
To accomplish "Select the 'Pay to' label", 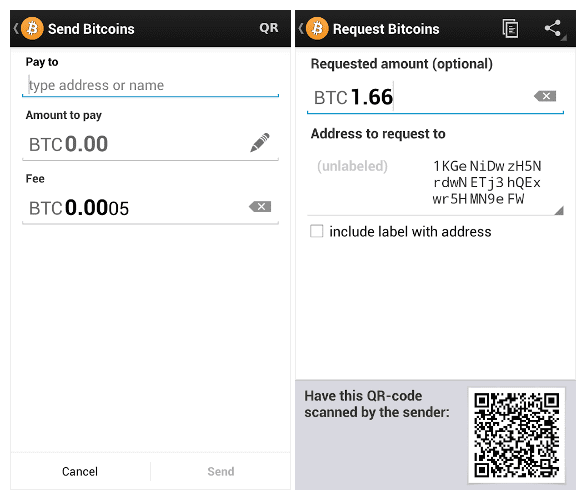I will 42,62.
